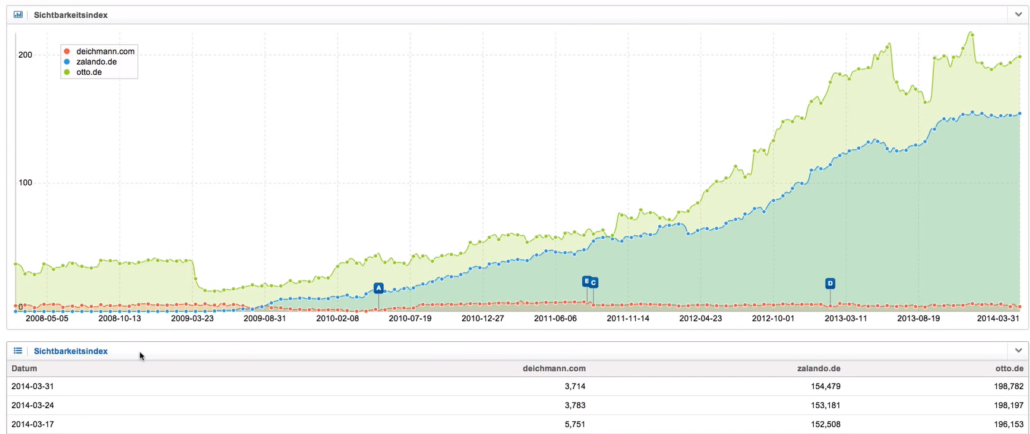Screen dimensions: 1030x434
Task: Click the deichmann.com table column header
Action: click(554, 368)
